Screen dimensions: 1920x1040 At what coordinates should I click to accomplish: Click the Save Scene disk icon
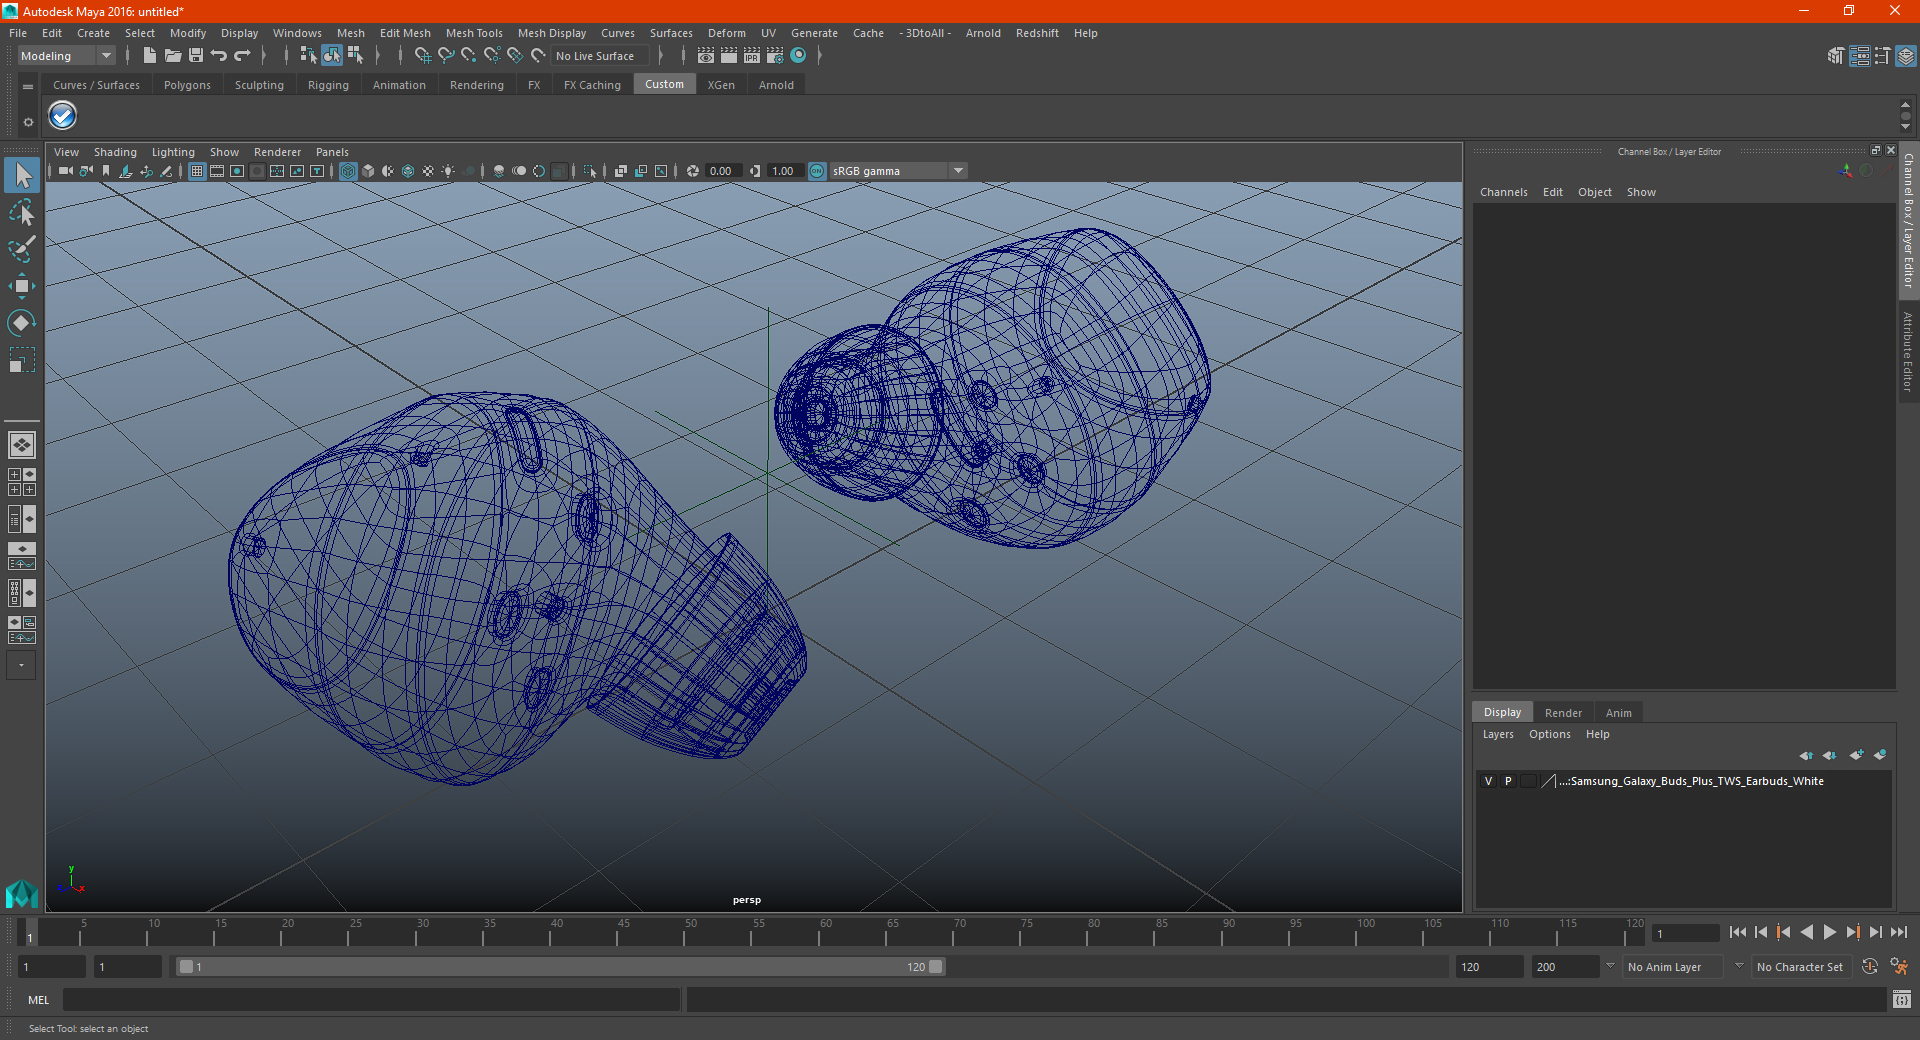click(x=196, y=56)
